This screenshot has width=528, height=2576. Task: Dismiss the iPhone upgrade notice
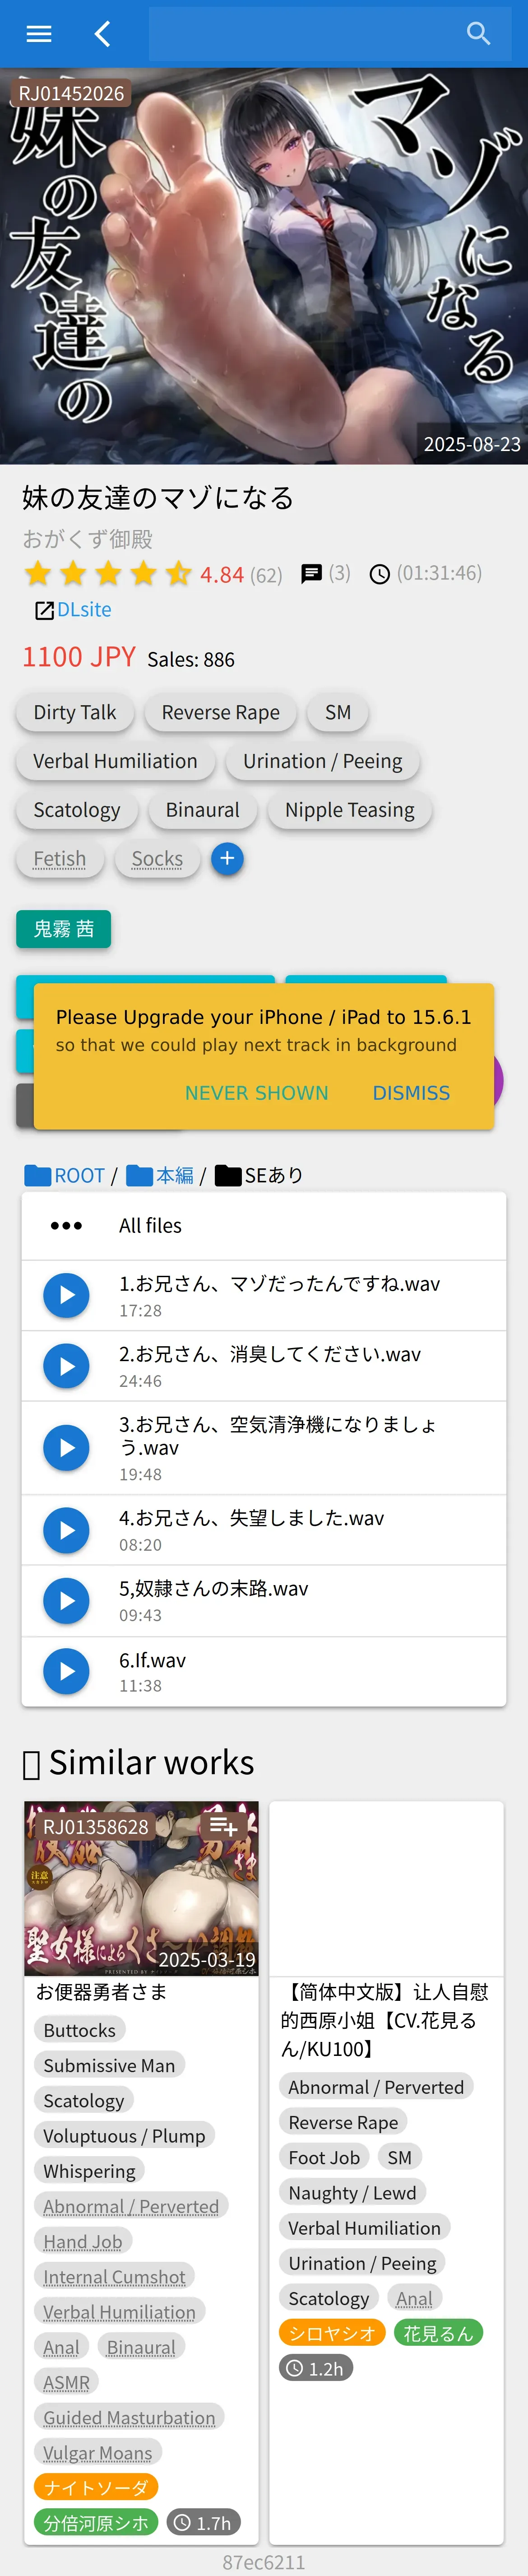click(x=411, y=1093)
